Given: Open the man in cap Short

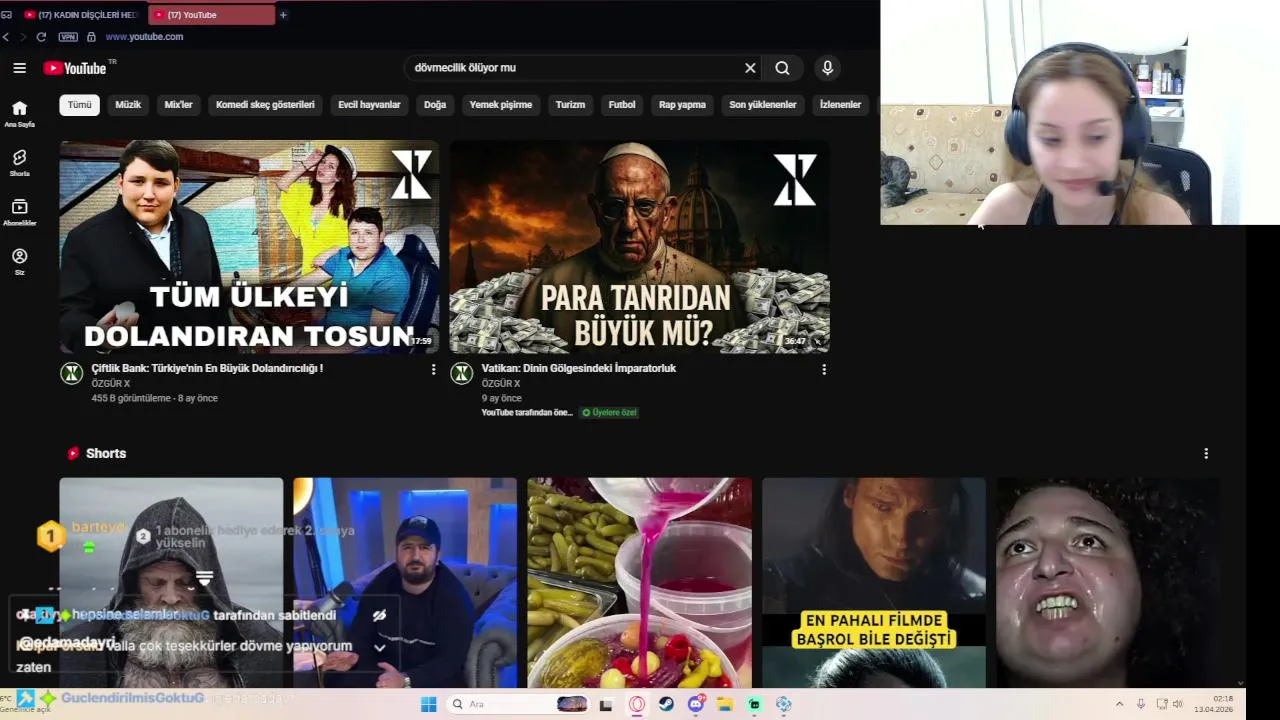Looking at the screenshot, I should [x=405, y=583].
